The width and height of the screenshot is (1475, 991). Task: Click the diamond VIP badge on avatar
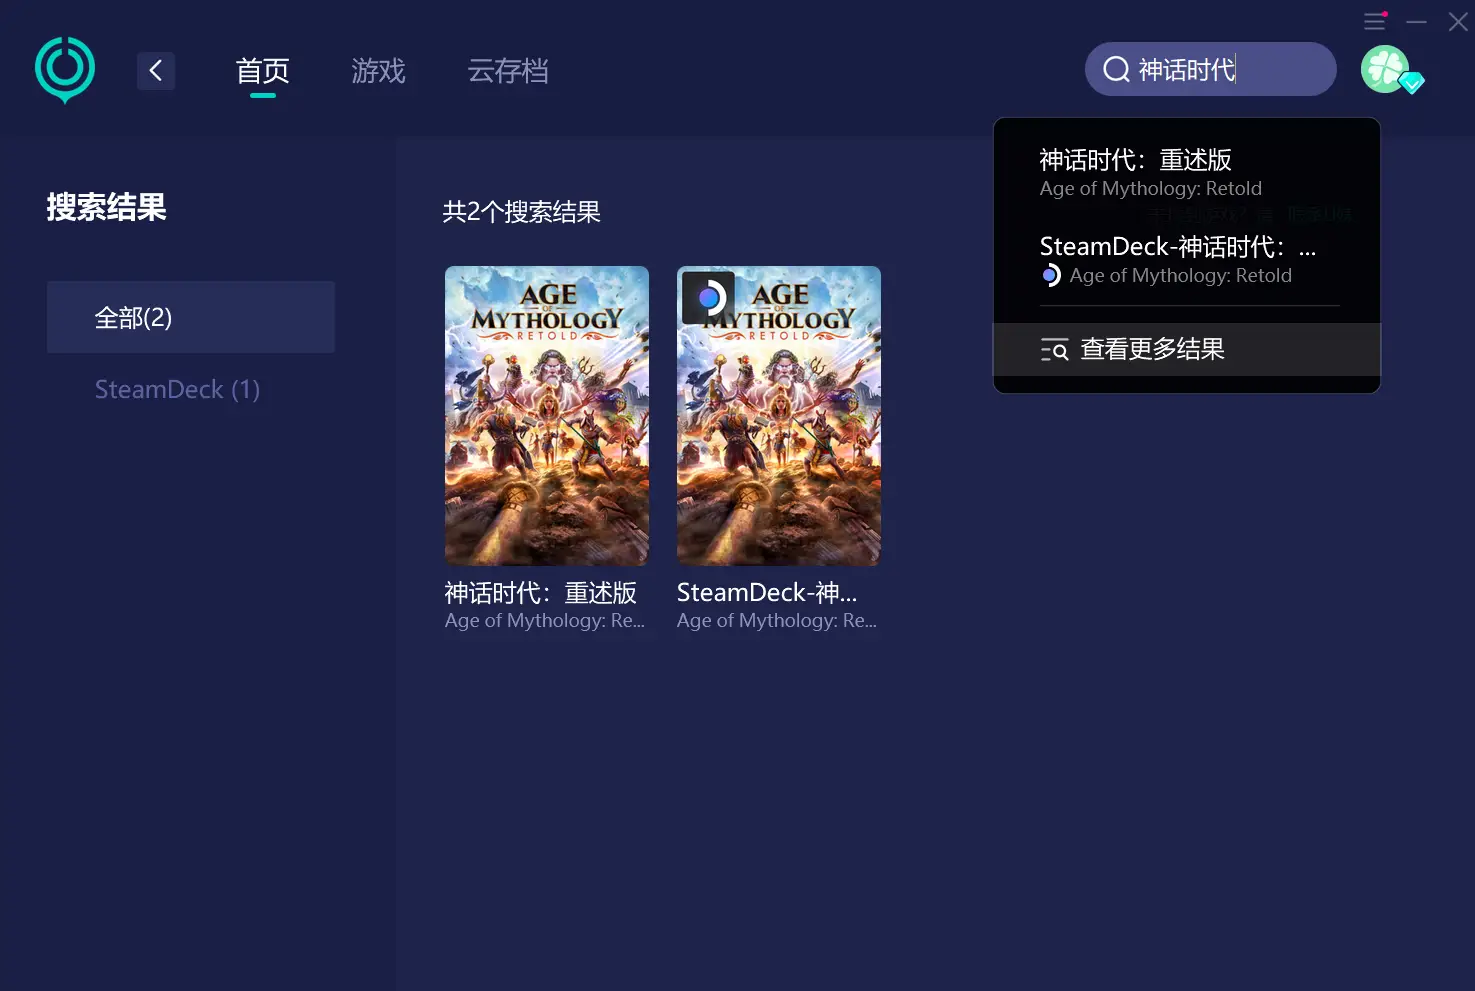point(1411,83)
